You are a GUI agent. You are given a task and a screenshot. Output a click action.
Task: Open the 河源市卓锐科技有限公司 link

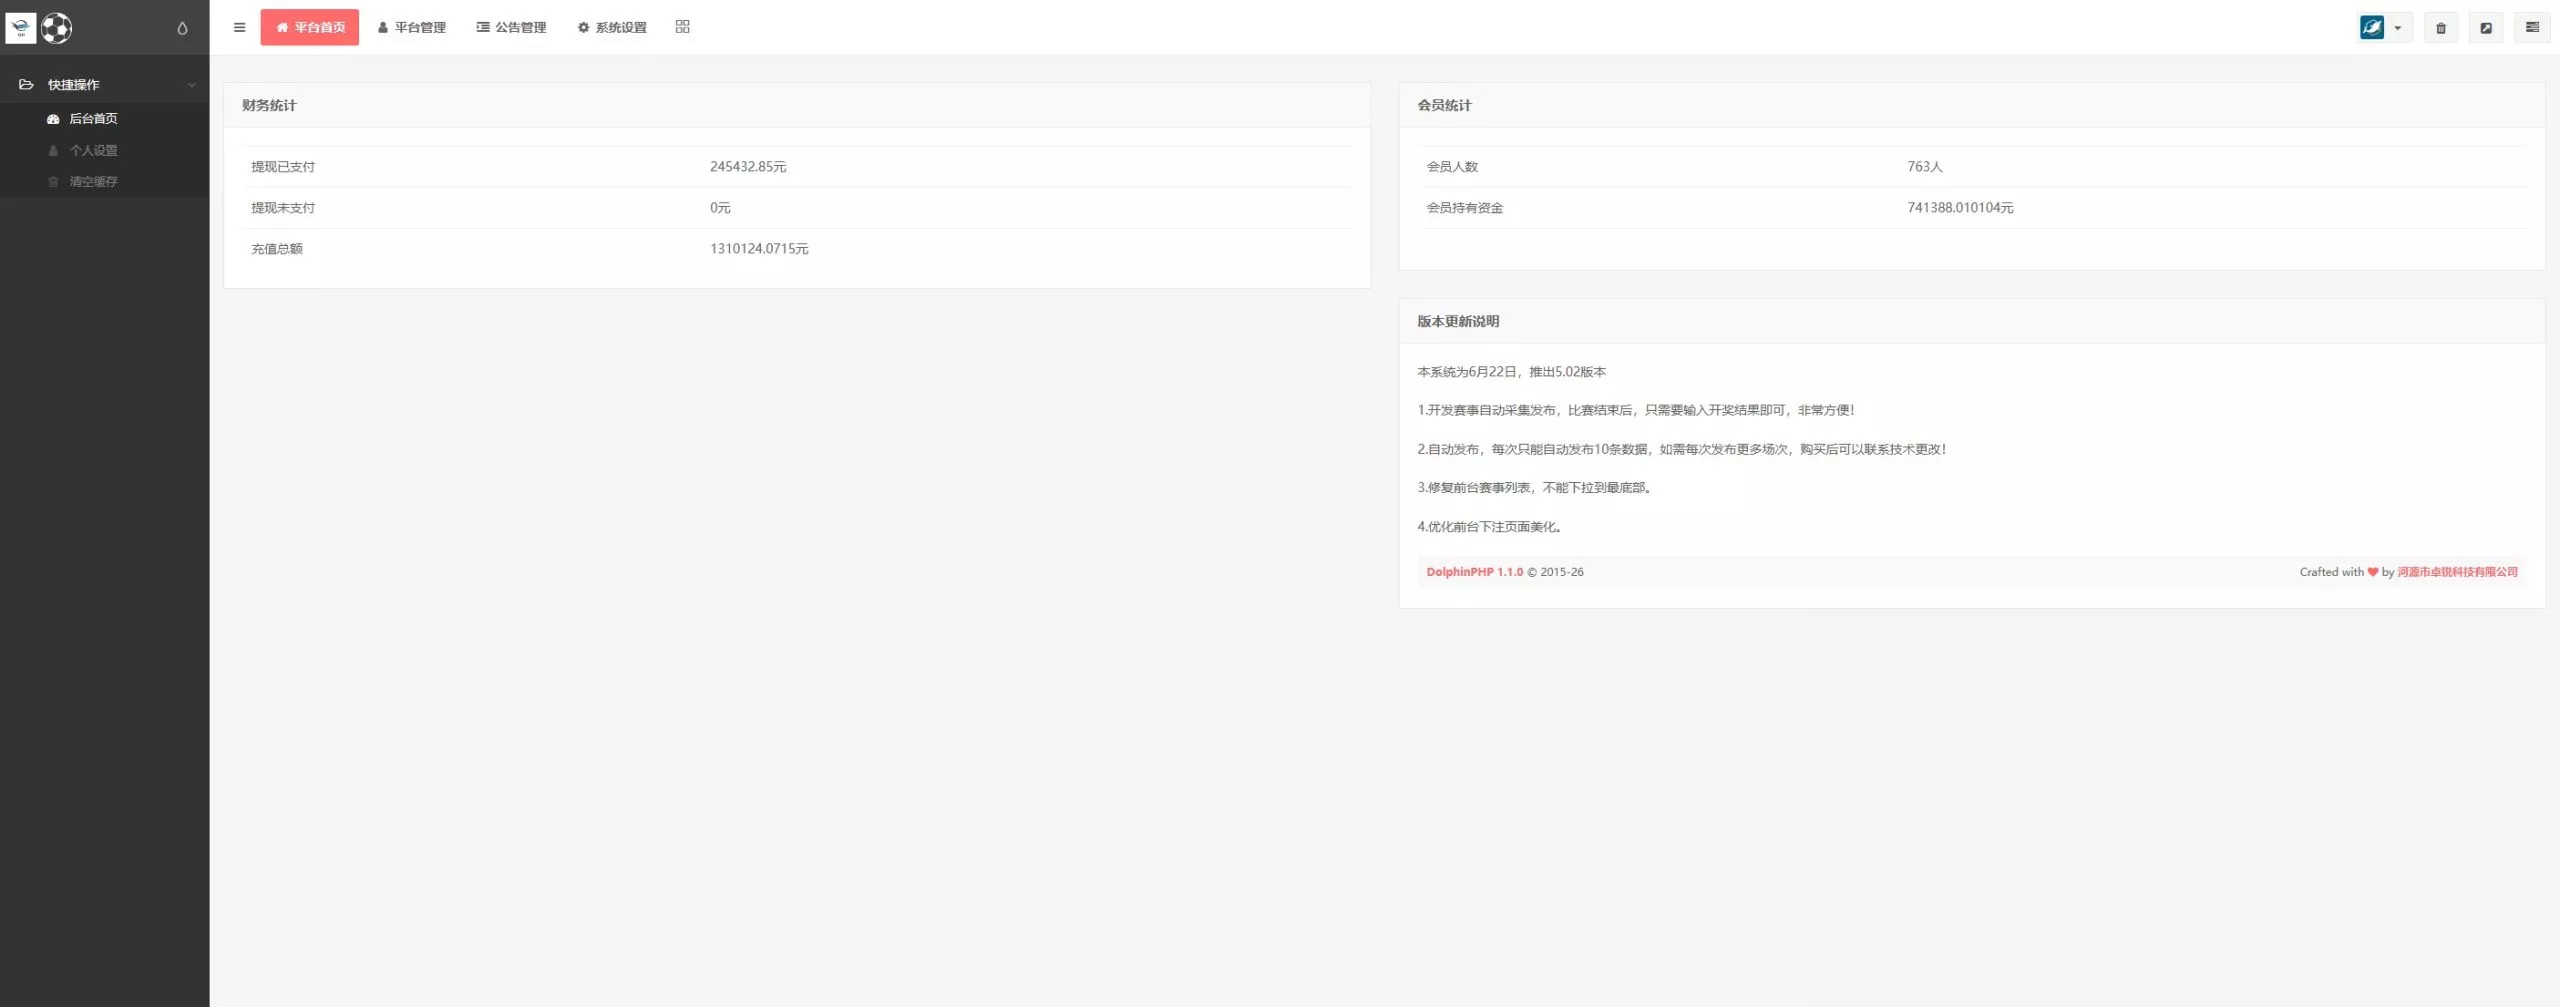[x=2457, y=572]
